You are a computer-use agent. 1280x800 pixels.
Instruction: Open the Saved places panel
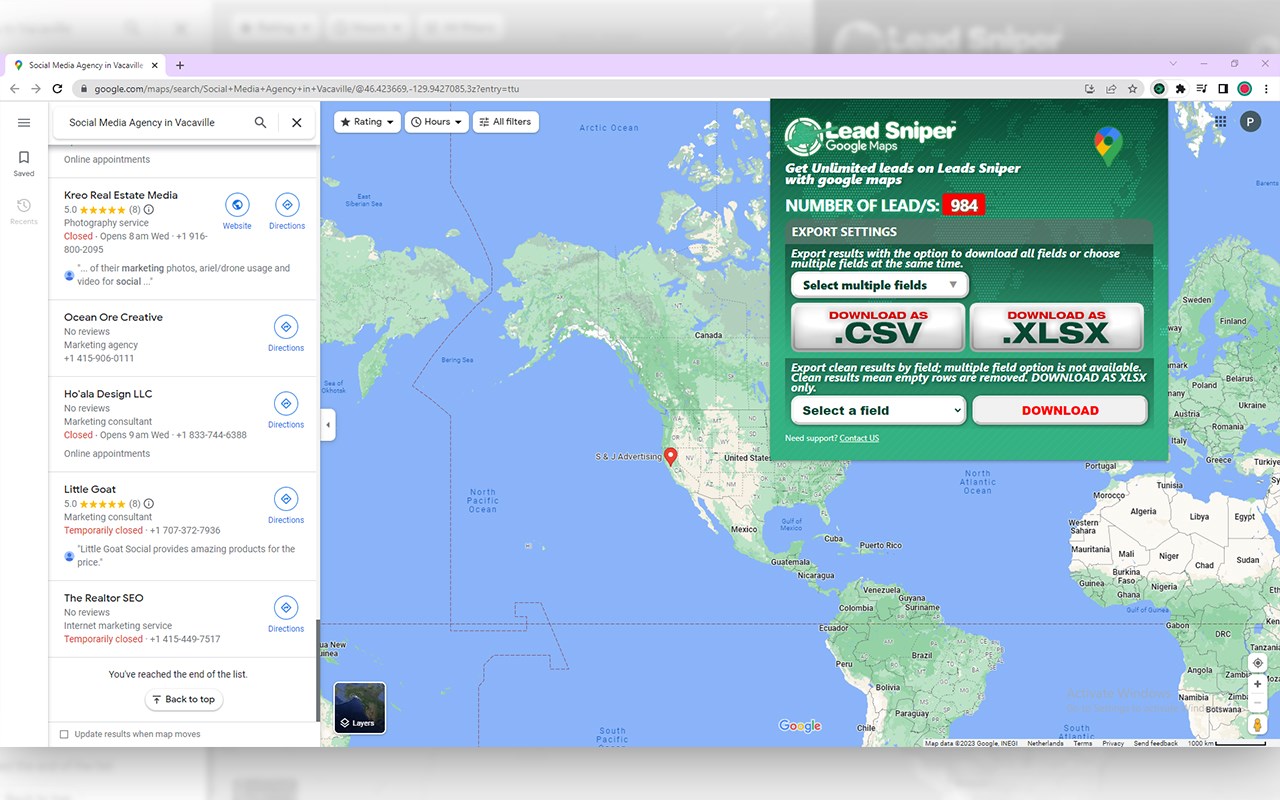[24, 163]
